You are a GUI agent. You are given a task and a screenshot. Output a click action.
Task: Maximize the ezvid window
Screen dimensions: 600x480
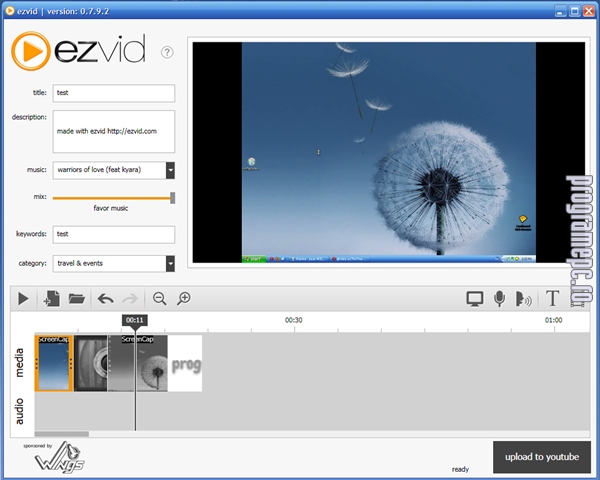(574, 11)
